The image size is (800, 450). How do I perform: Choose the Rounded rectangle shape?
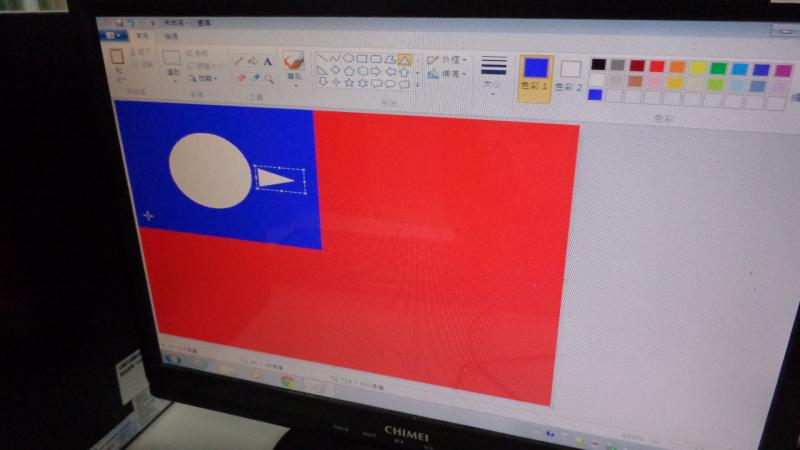coord(376,60)
